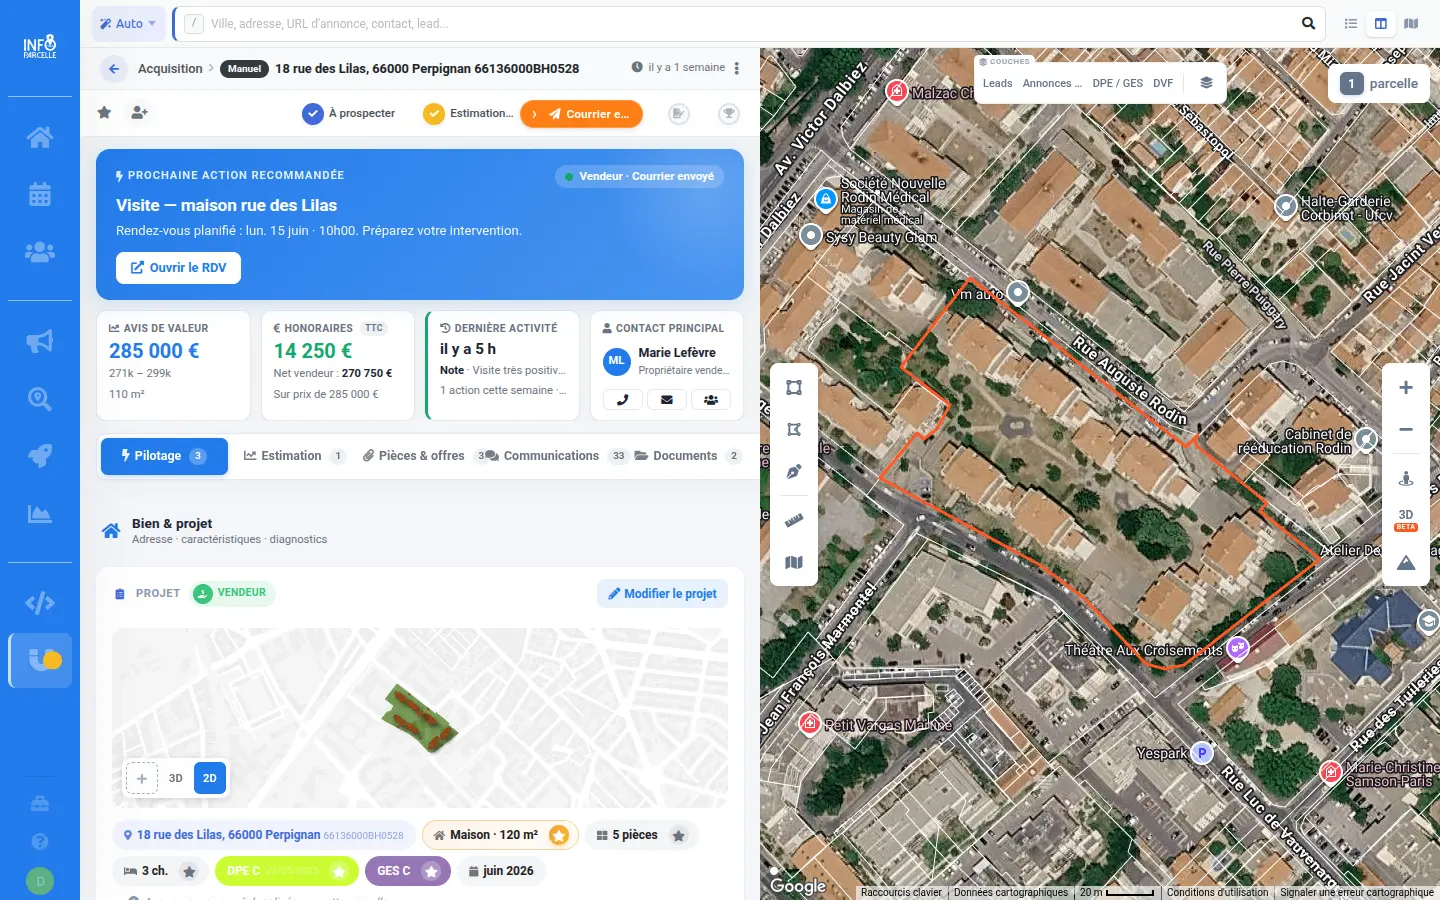
Task: Click the add-user icon next to star
Action: pyautogui.click(x=139, y=113)
